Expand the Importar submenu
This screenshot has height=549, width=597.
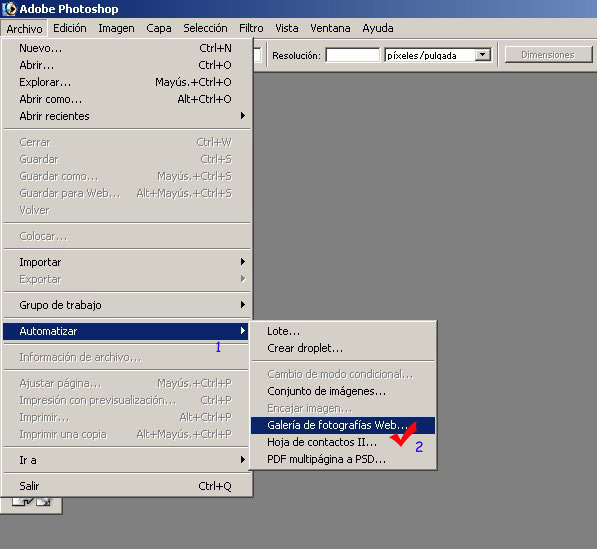[126, 262]
